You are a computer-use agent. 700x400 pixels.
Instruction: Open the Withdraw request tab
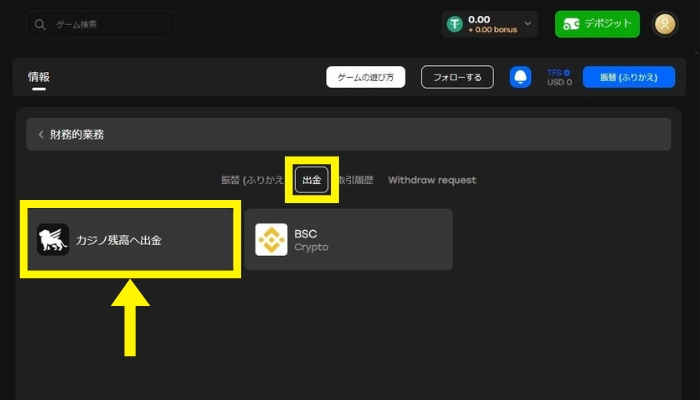click(x=432, y=180)
